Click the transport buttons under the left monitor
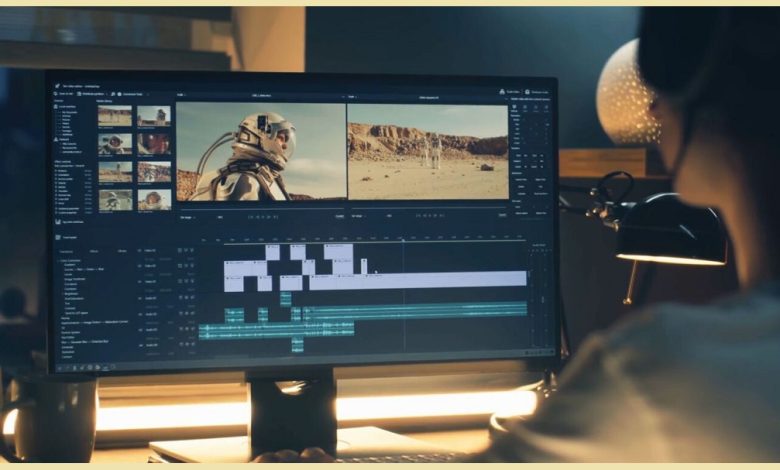Viewport: 780px width, 470px height. point(263,217)
